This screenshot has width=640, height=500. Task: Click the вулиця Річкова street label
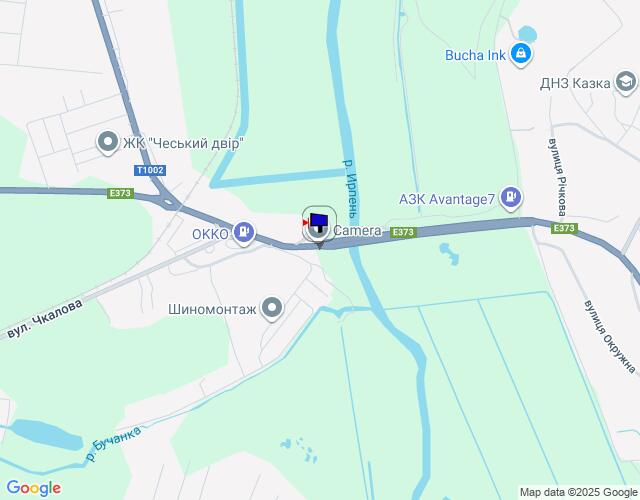tap(558, 177)
